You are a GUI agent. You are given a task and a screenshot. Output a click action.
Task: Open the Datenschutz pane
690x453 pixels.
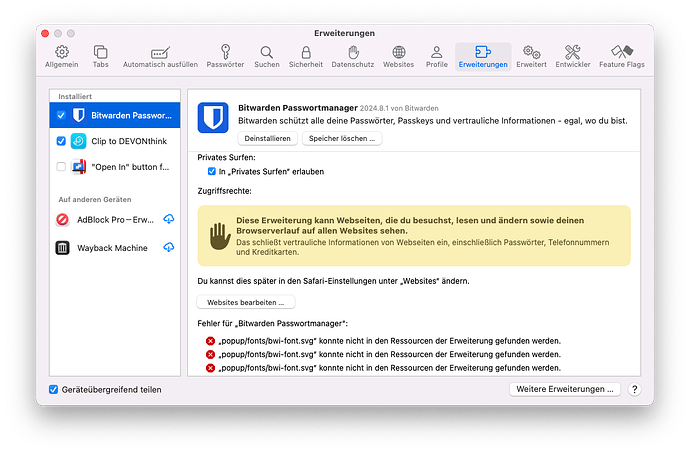pyautogui.click(x=353, y=56)
